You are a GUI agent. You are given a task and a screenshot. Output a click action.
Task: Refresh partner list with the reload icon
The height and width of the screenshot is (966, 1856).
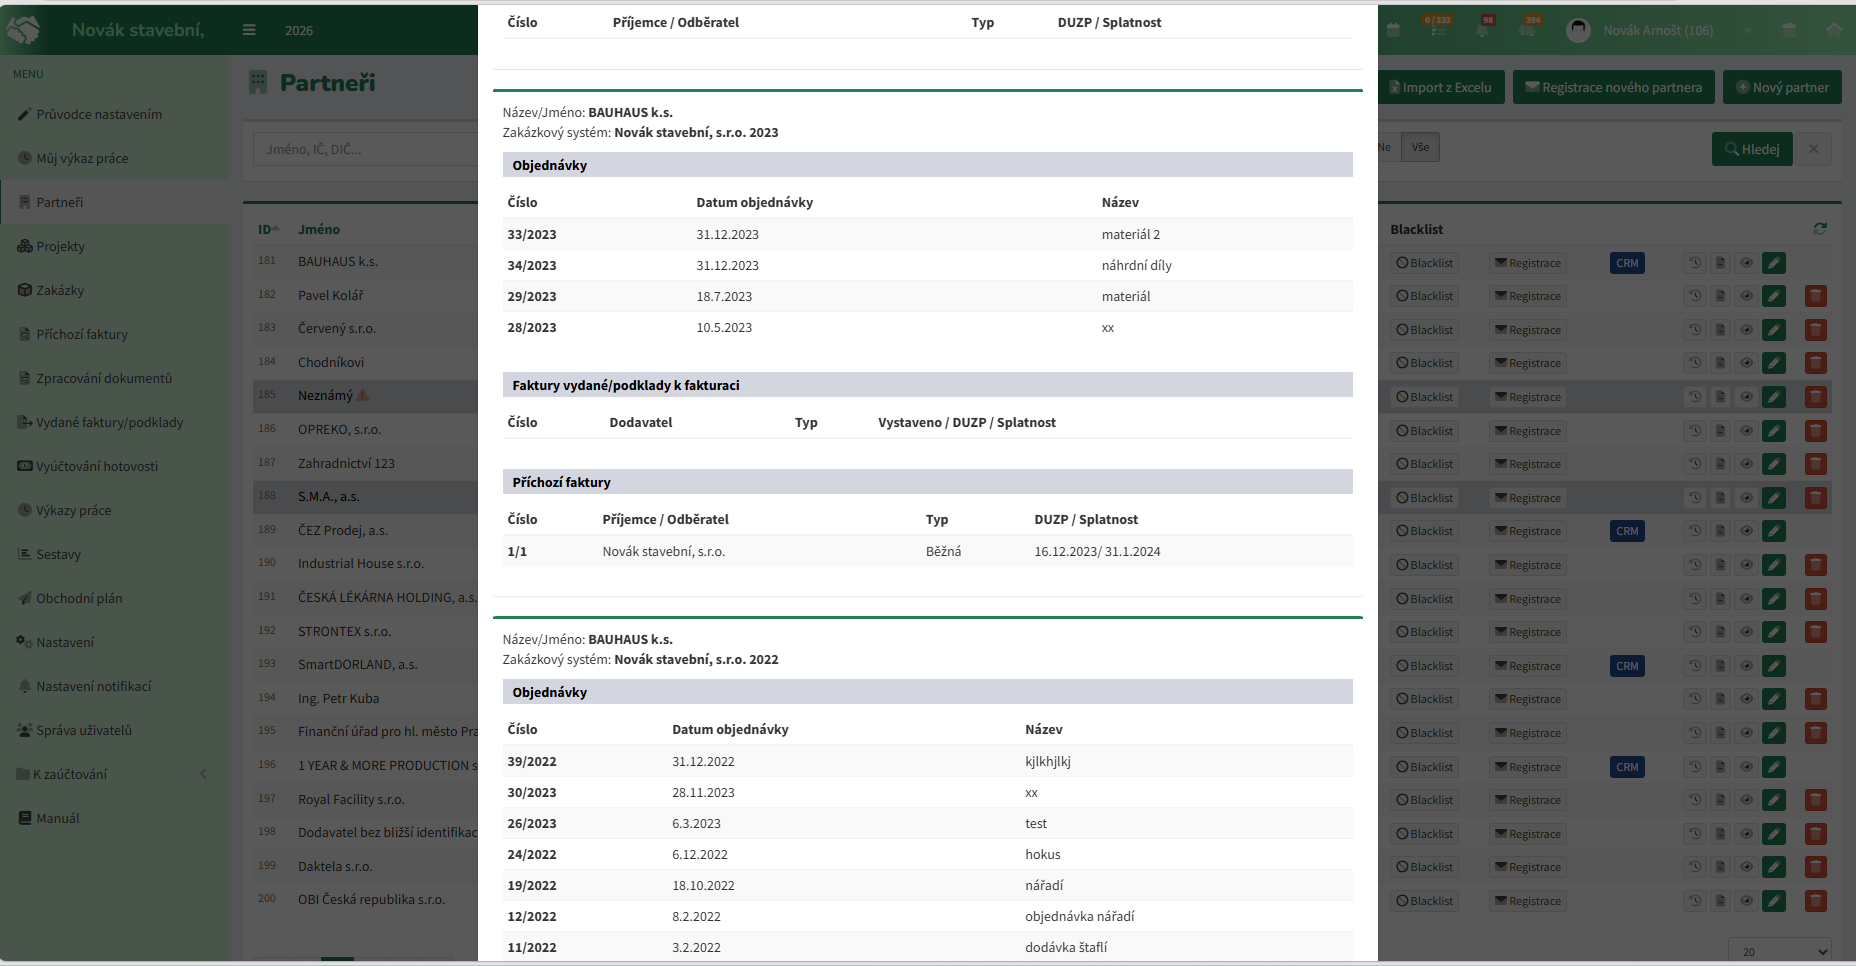(x=1820, y=229)
